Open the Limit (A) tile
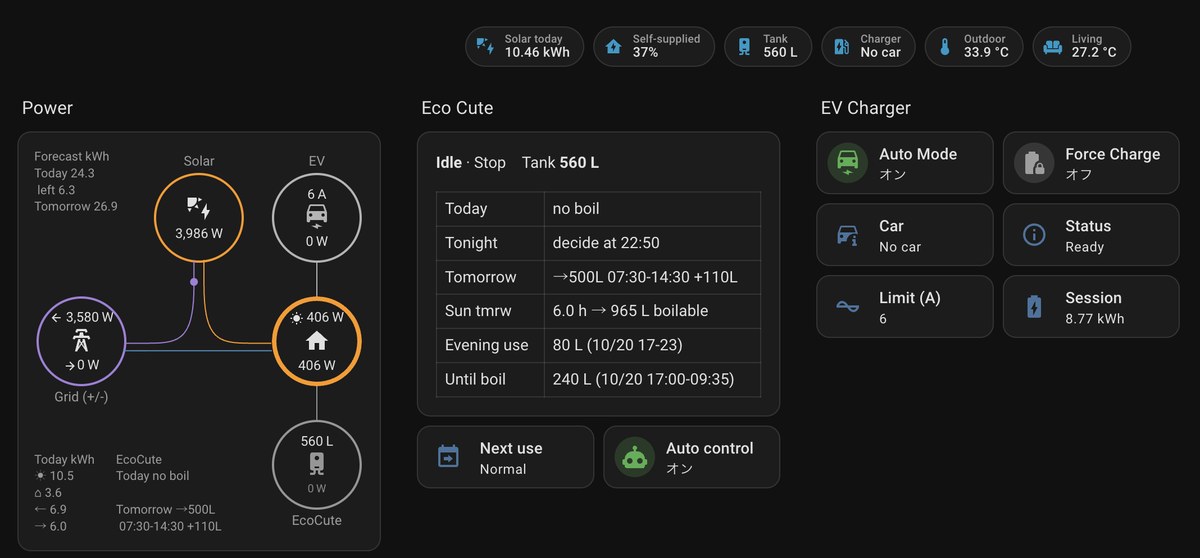Screen dimensions: 1200x558 click(x=905, y=307)
